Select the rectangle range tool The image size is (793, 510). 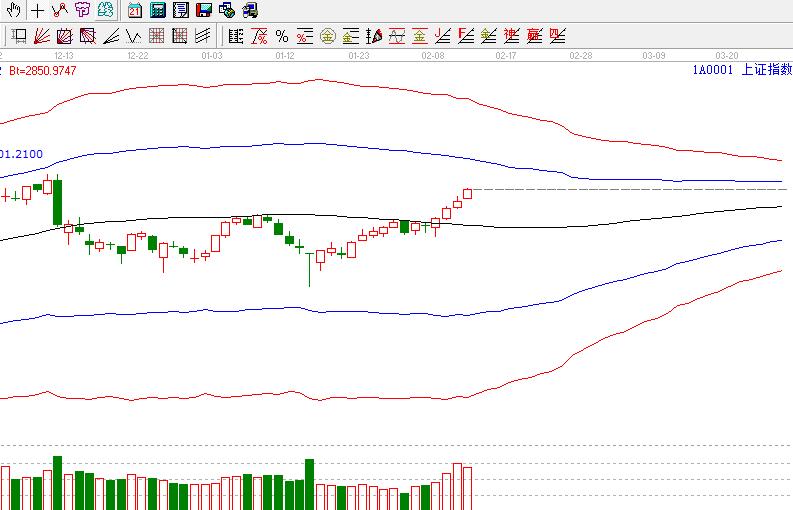click(x=19, y=37)
